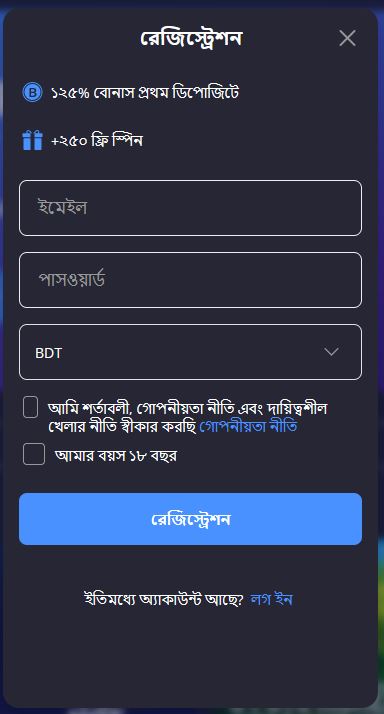
Task: Go to the লগ ইন link
Action: (271, 599)
